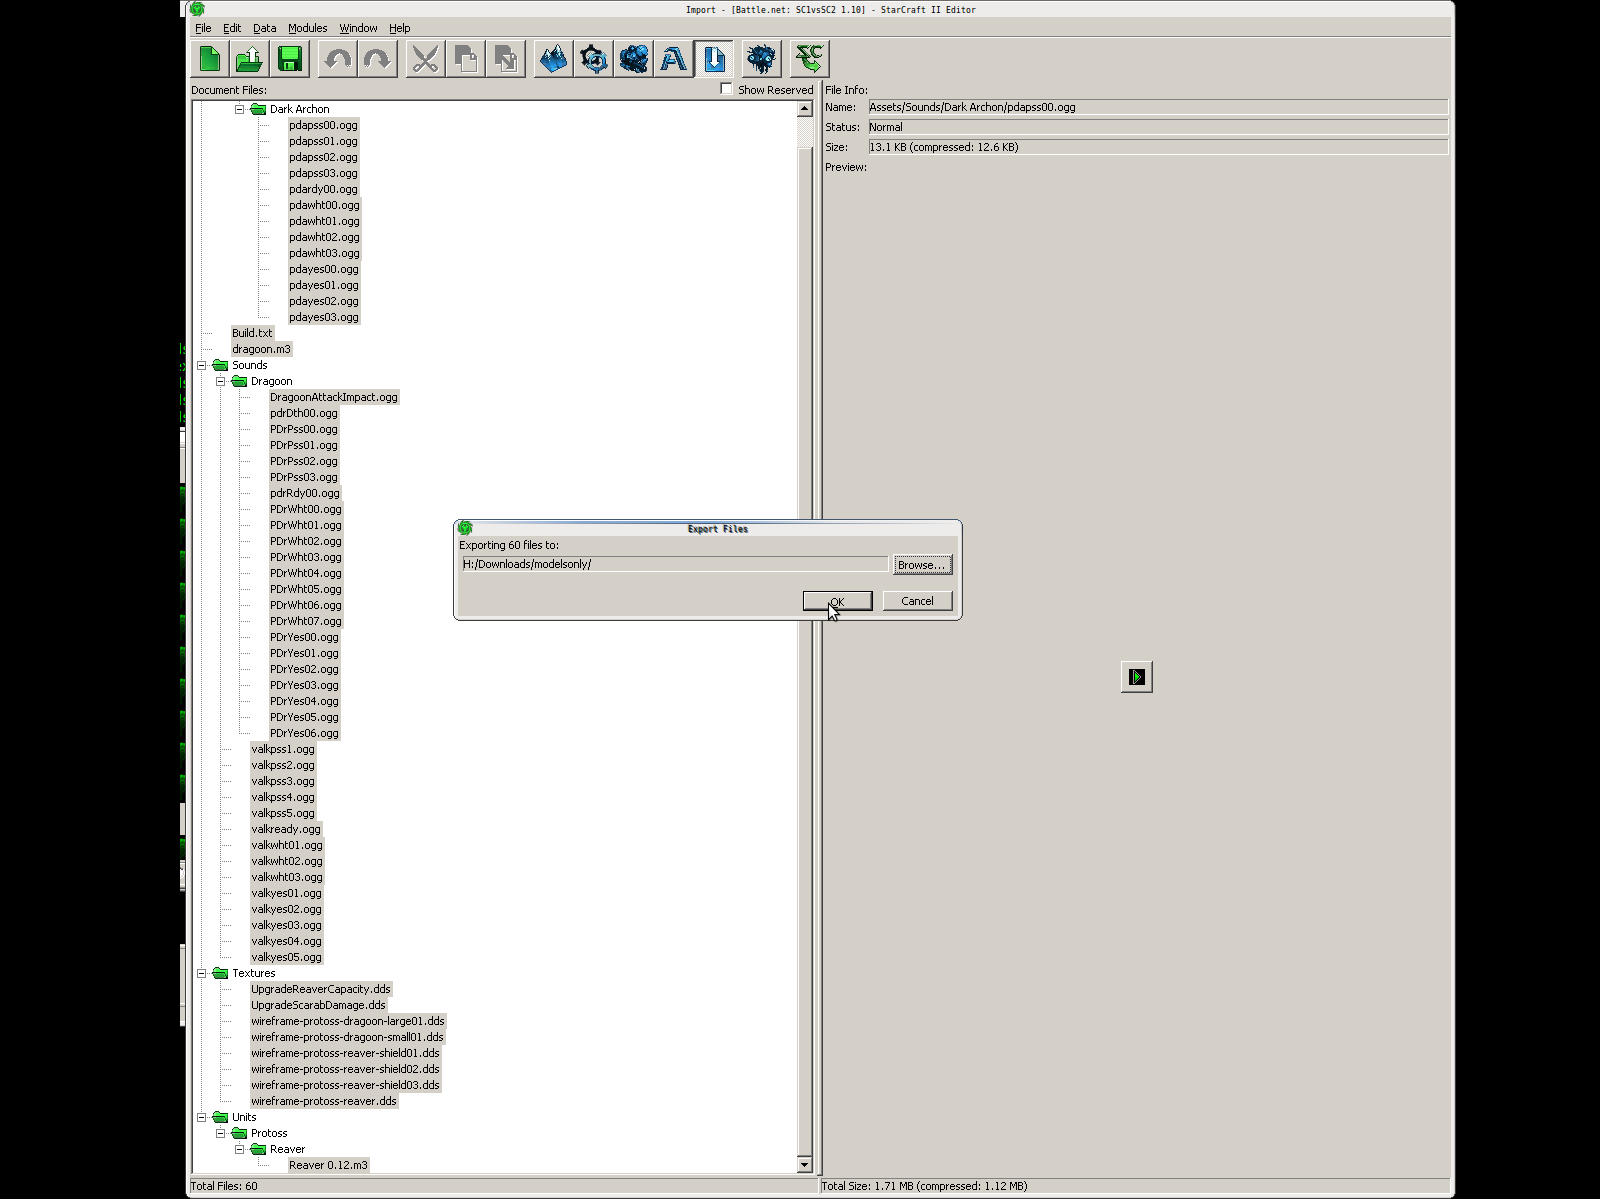Open the Modules menu
Image resolution: width=1600 pixels, height=1200 pixels.
point(307,28)
